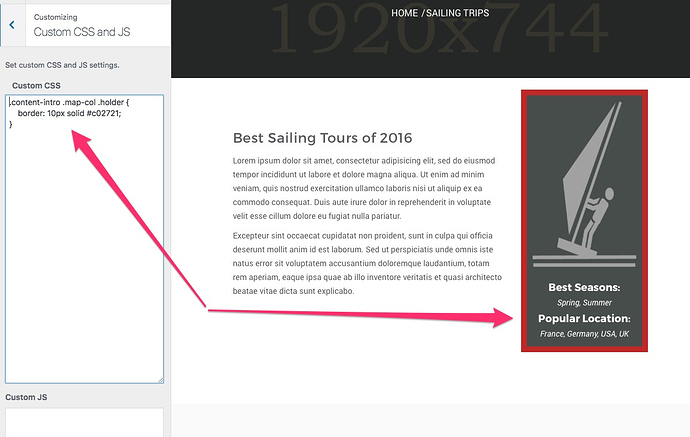This screenshot has width=690, height=437.
Task: Click the Custom CSS textarea resize handle
Action: tap(161, 380)
